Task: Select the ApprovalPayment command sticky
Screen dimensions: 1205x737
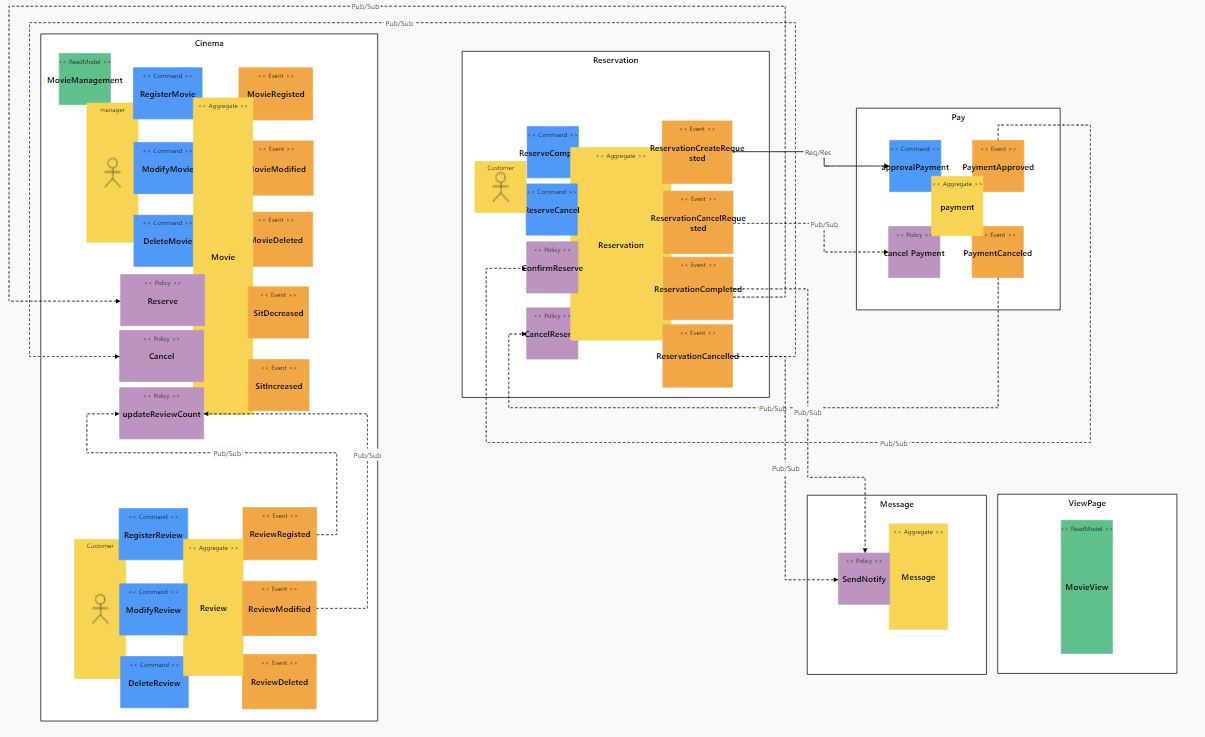Action: point(915,166)
